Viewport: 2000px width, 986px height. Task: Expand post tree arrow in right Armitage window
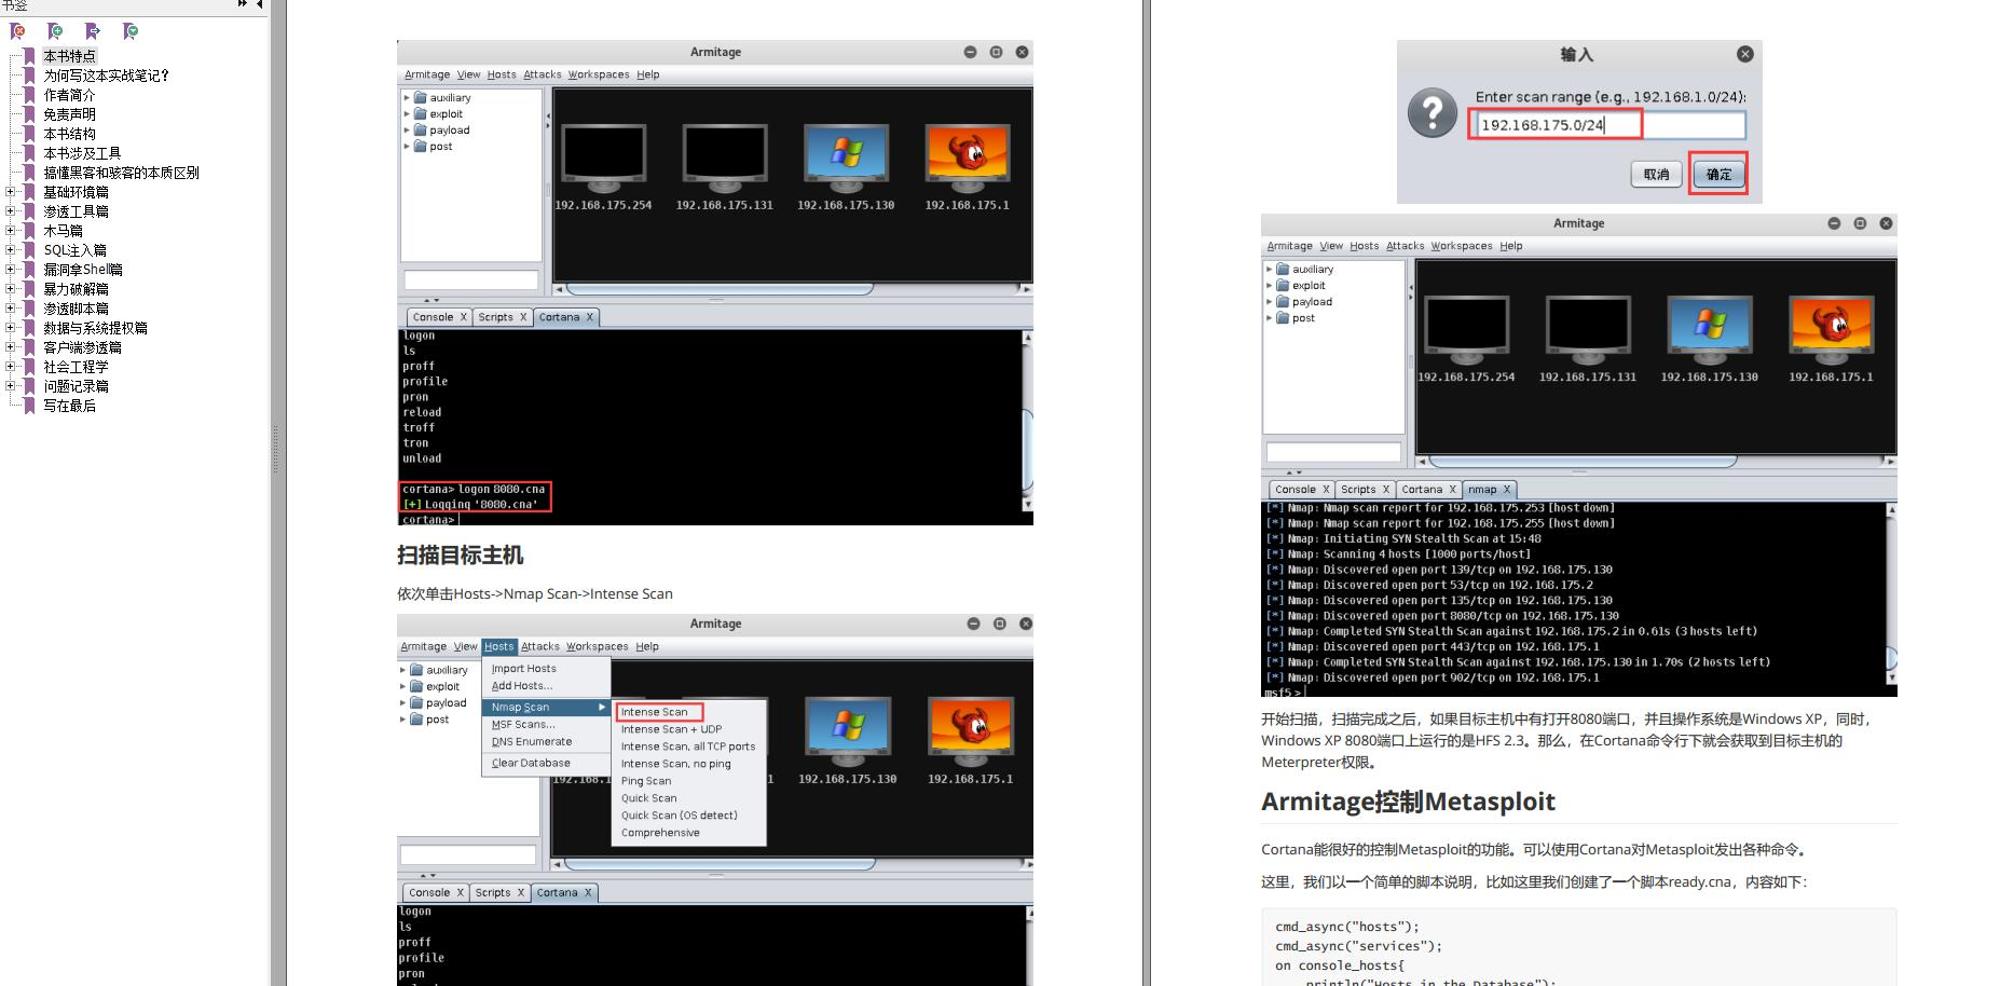(1269, 318)
